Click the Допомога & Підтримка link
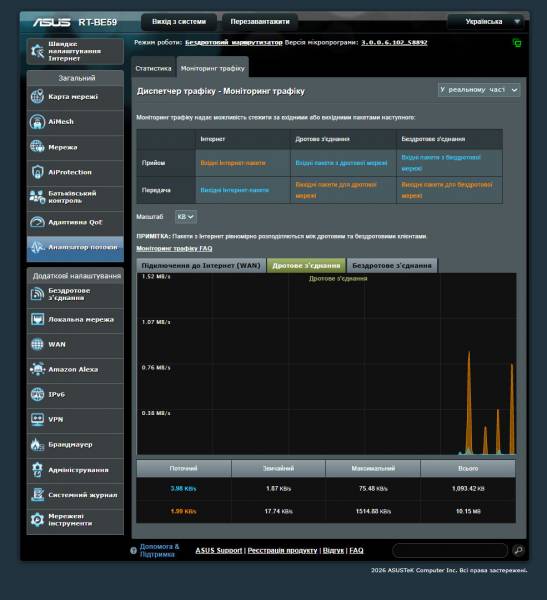The height and width of the screenshot is (600, 547). (159, 550)
